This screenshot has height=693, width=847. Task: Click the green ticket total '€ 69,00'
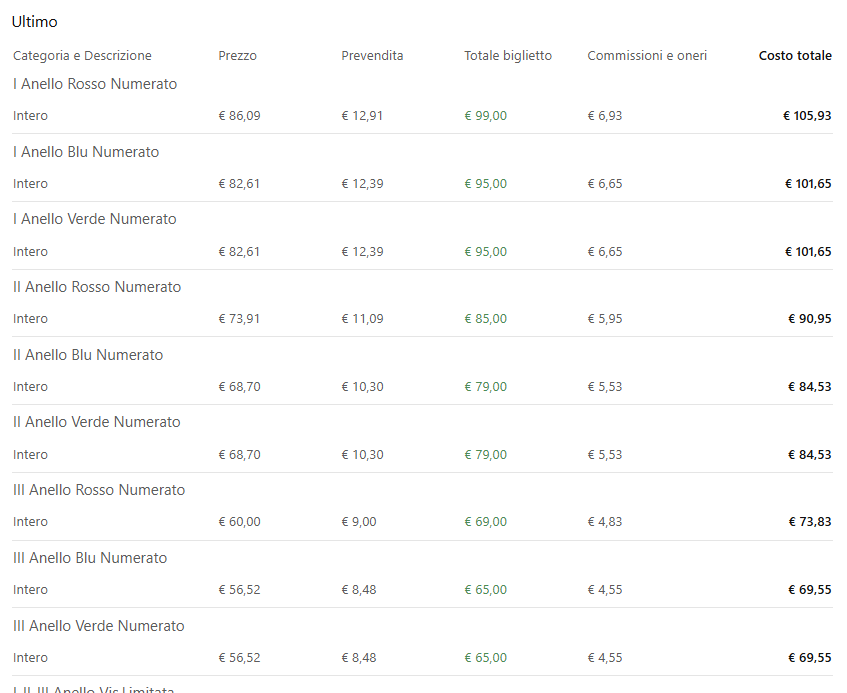point(486,522)
